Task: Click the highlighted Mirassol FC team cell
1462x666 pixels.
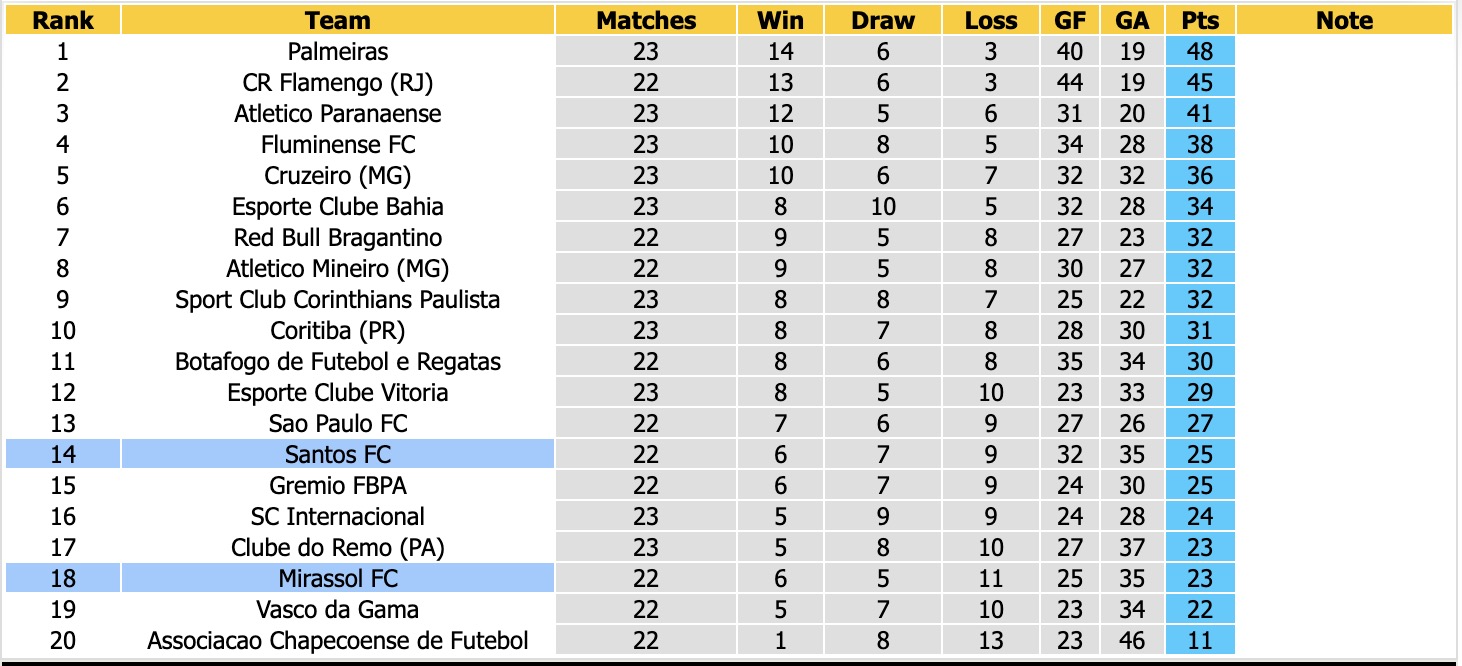Action: tap(338, 578)
